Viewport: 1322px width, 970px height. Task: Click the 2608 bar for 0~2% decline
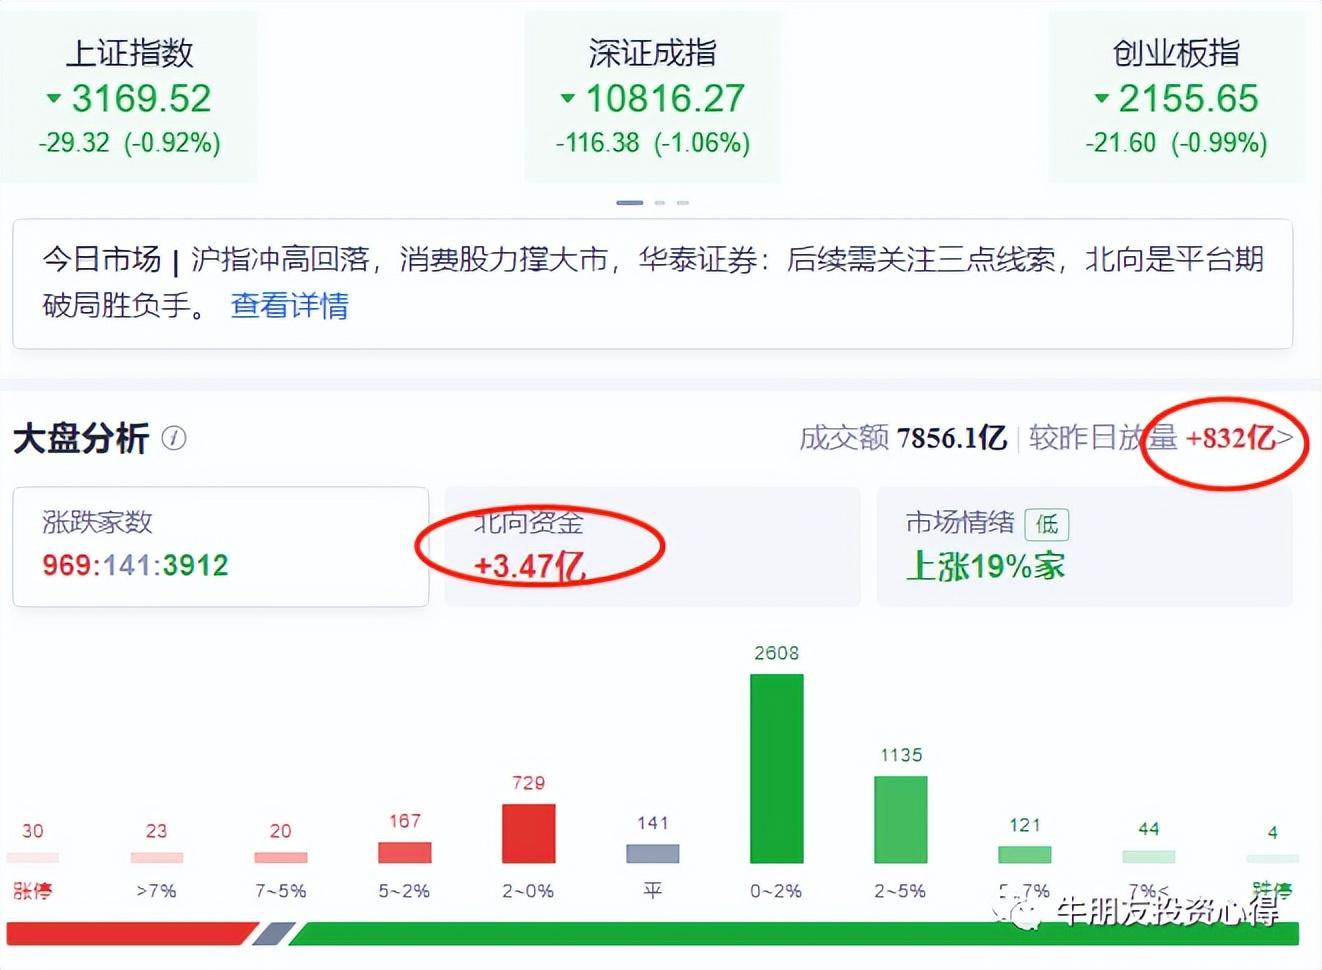pos(776,768)
